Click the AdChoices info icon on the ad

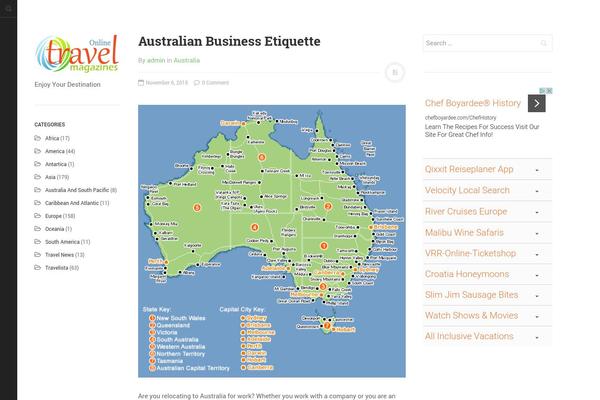542,91
